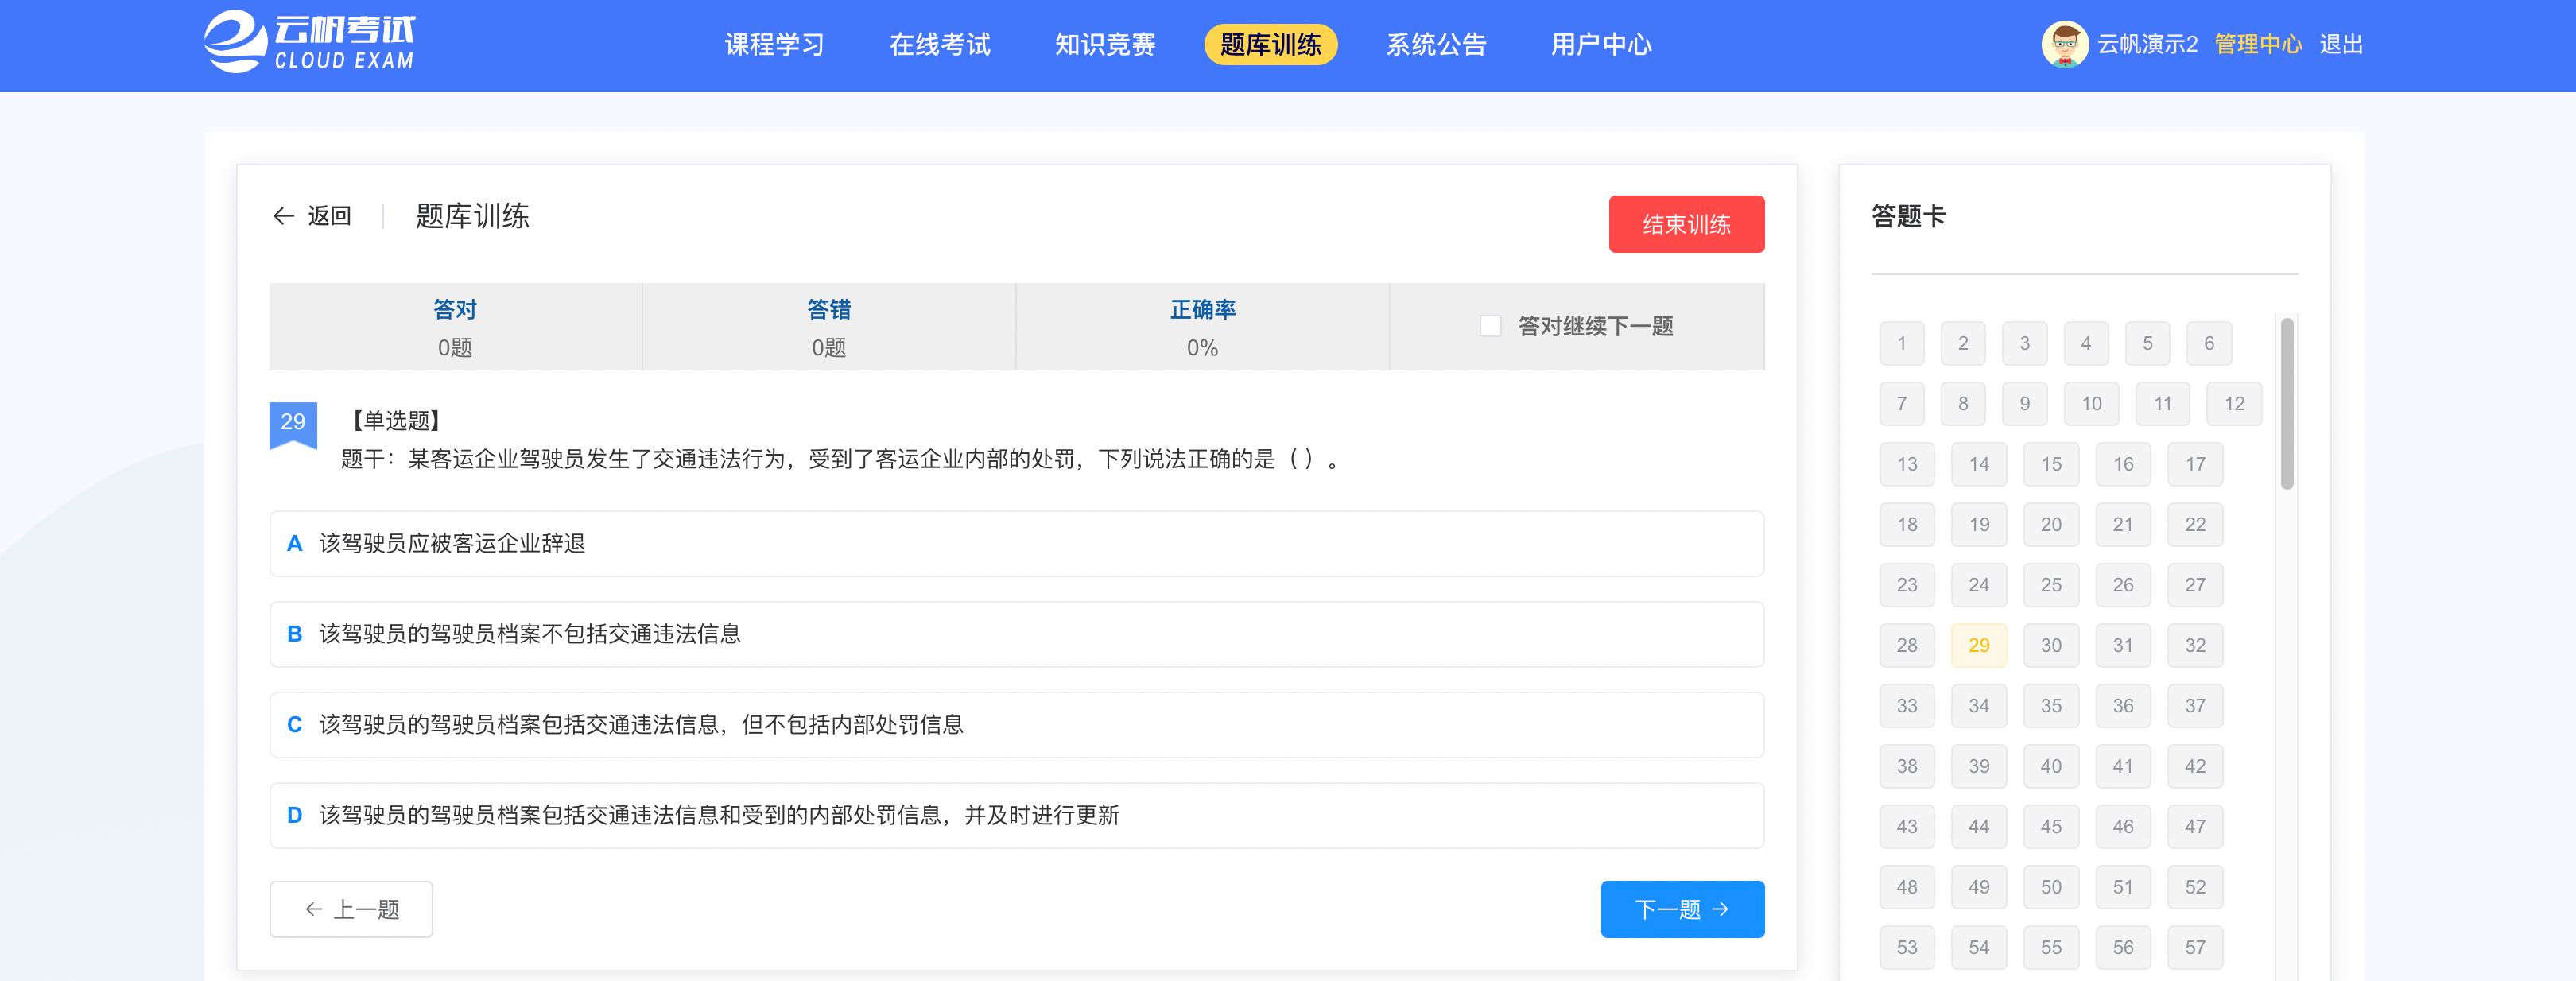Jump to question 12 on the answer card
The height and width of the screenshot is (981, 2576).
click(2234, 404)
